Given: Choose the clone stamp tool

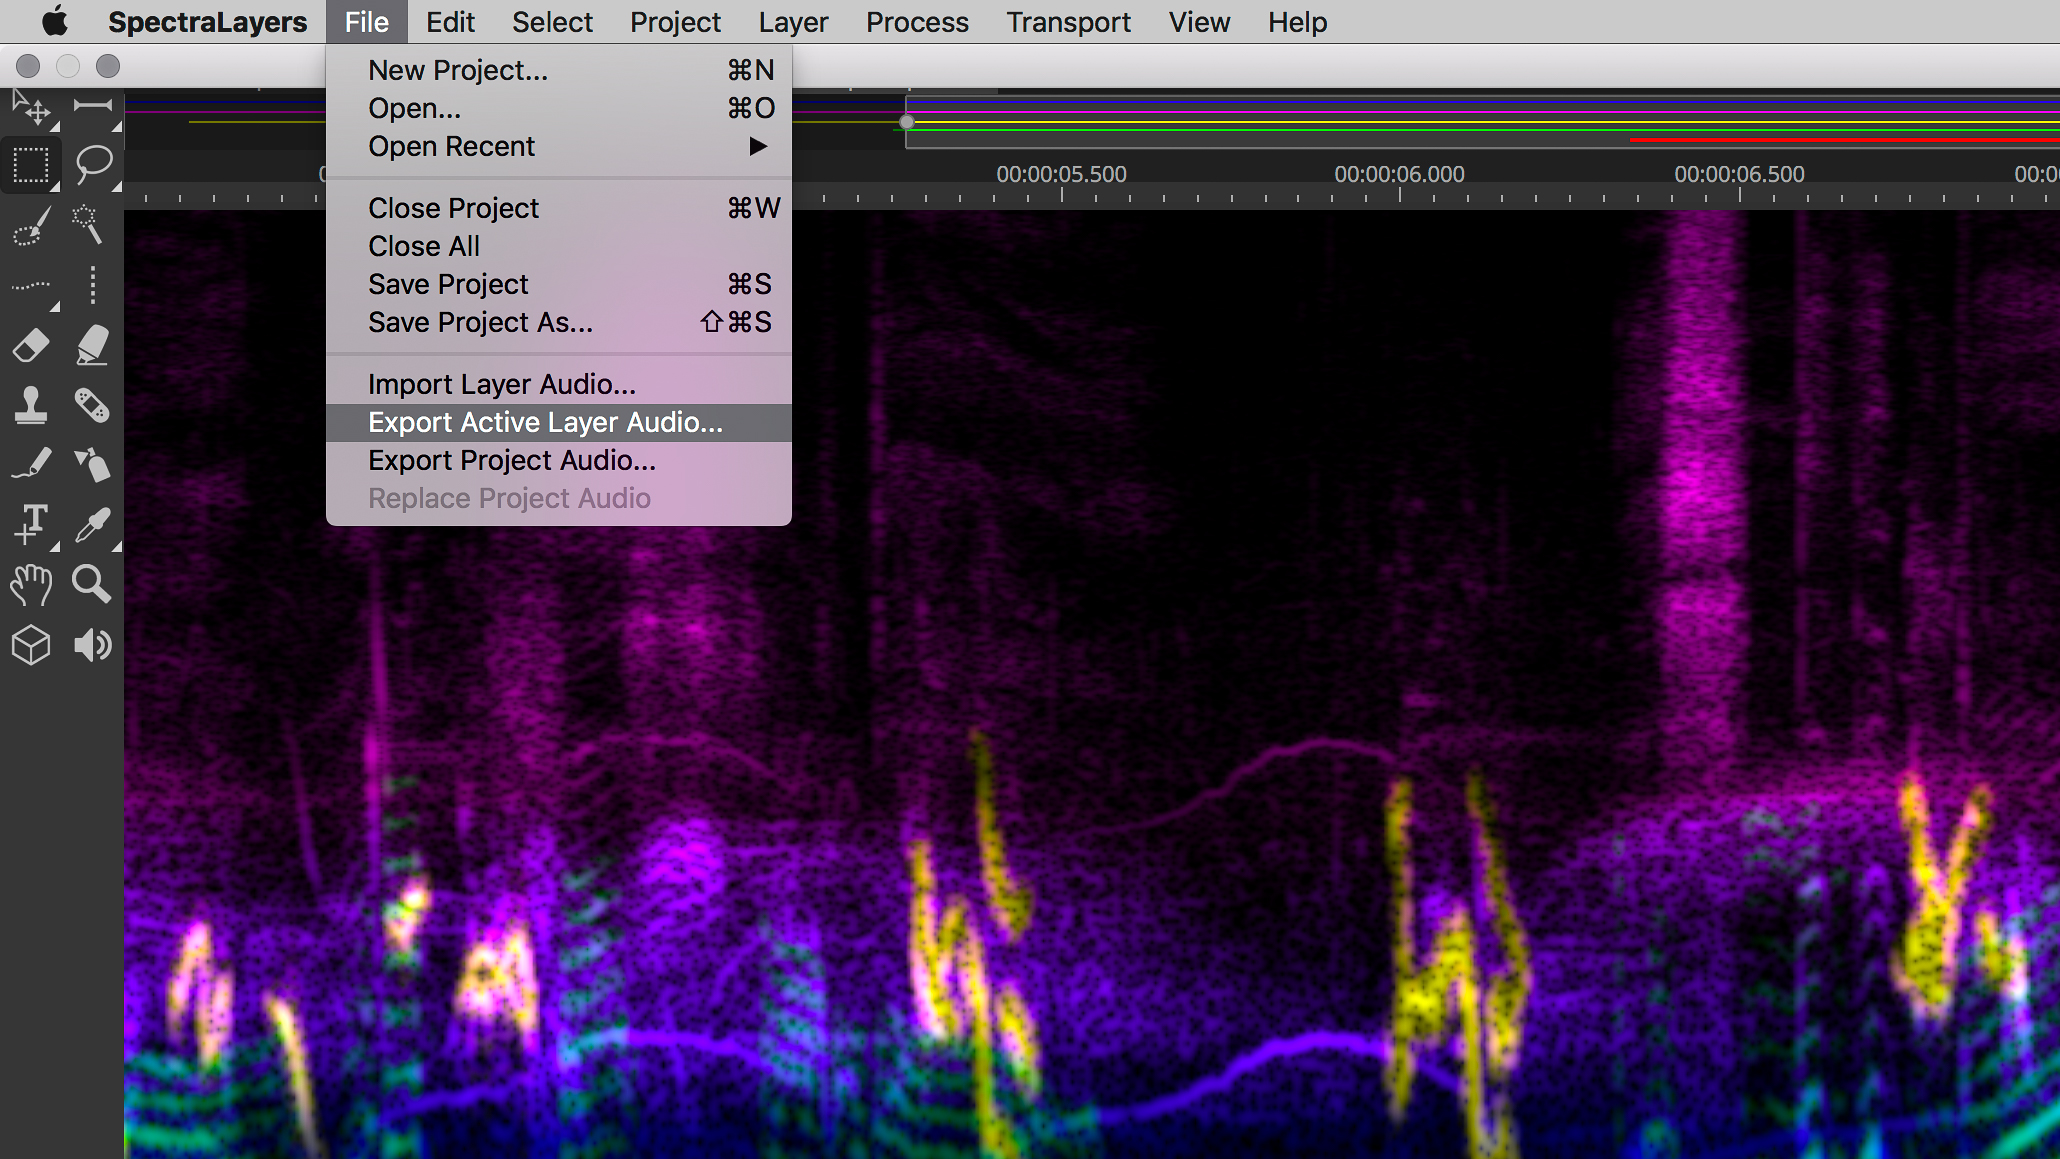Looking at the screenshot, I should (x=30, y=405).
